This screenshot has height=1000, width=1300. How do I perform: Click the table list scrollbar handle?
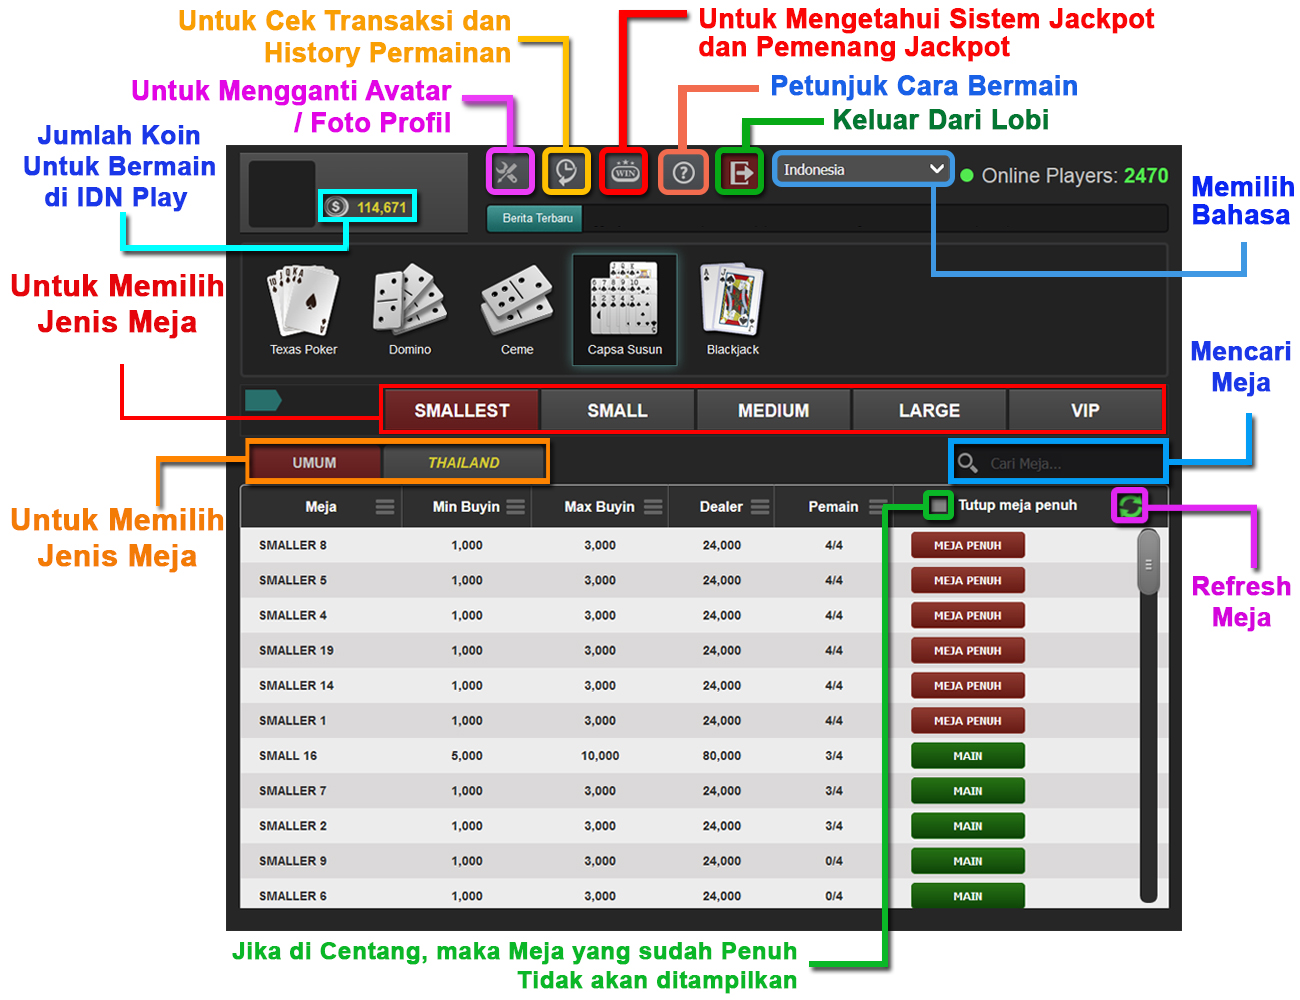coord(1148,564)
